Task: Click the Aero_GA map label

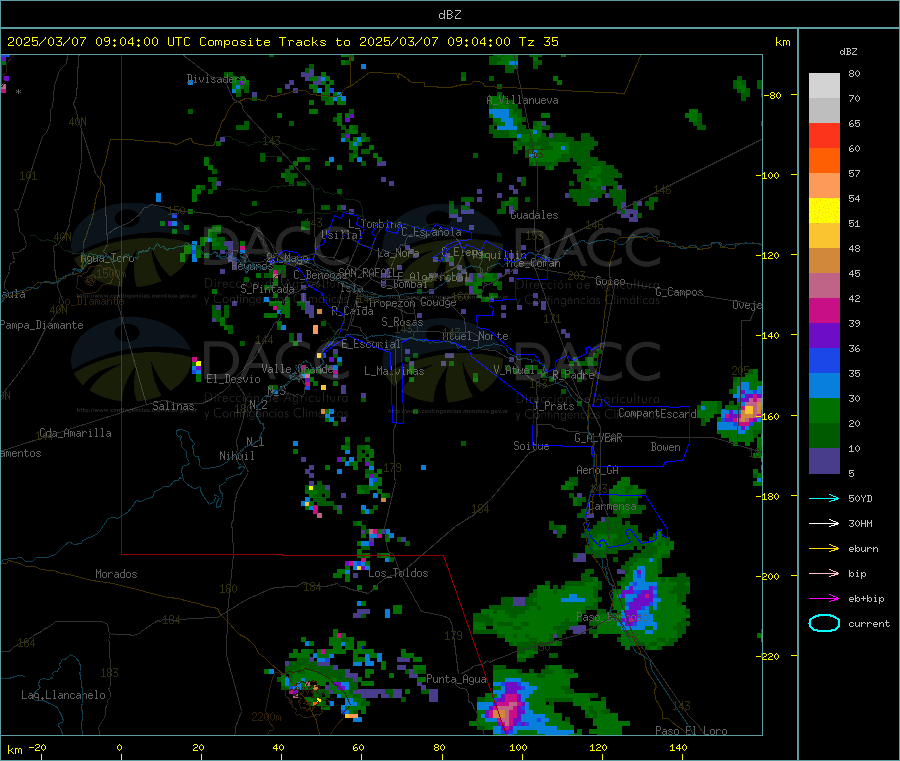Action: (598, 470)
